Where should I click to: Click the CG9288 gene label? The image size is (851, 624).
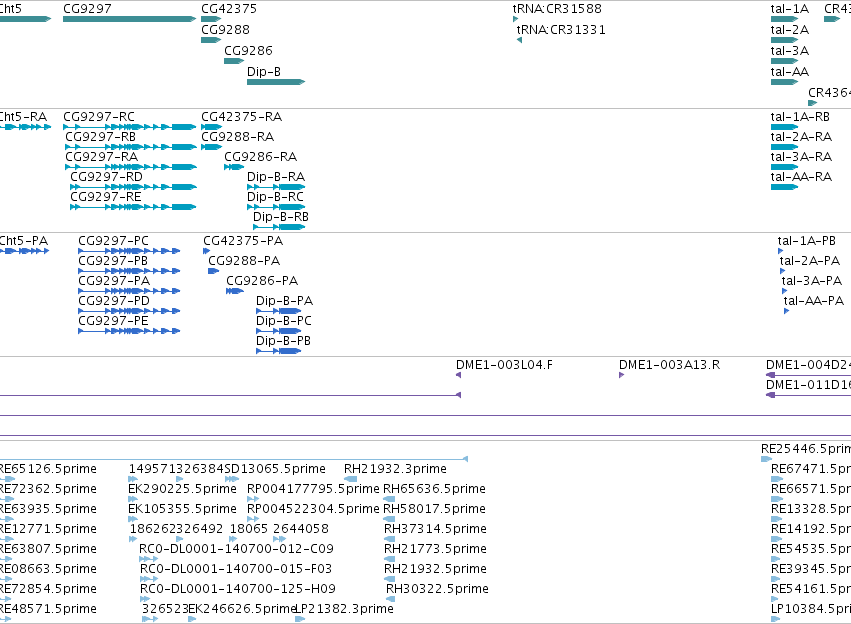click(x=225, y=30)
